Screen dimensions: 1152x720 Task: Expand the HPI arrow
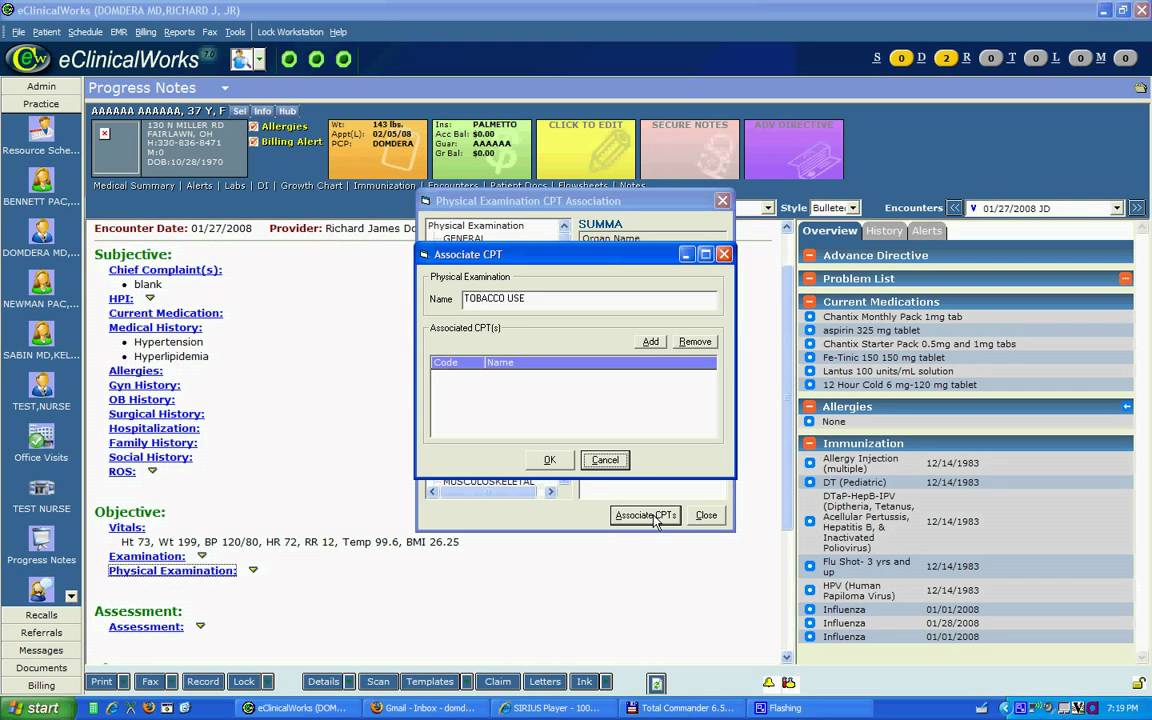click(150, 298)
